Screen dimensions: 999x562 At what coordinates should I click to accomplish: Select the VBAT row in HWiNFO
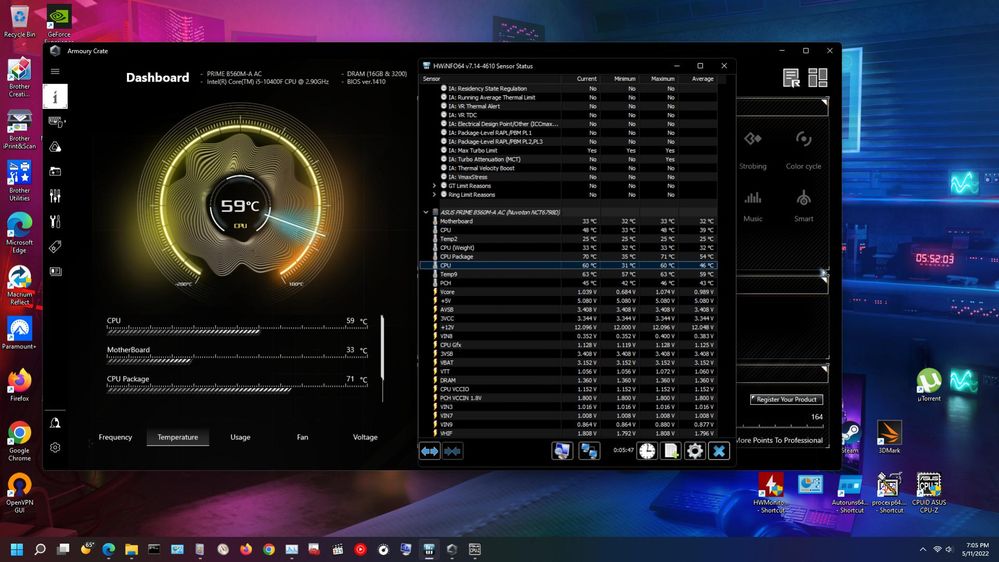click(x=568, y=363)
